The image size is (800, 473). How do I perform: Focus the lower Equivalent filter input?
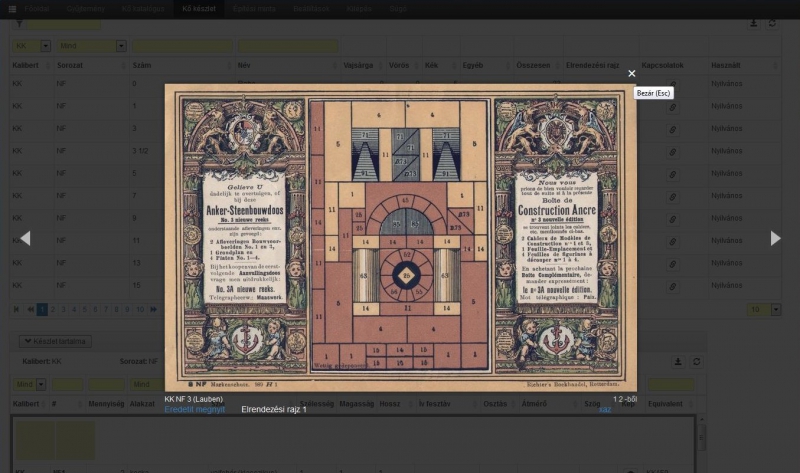click(671, 384)
